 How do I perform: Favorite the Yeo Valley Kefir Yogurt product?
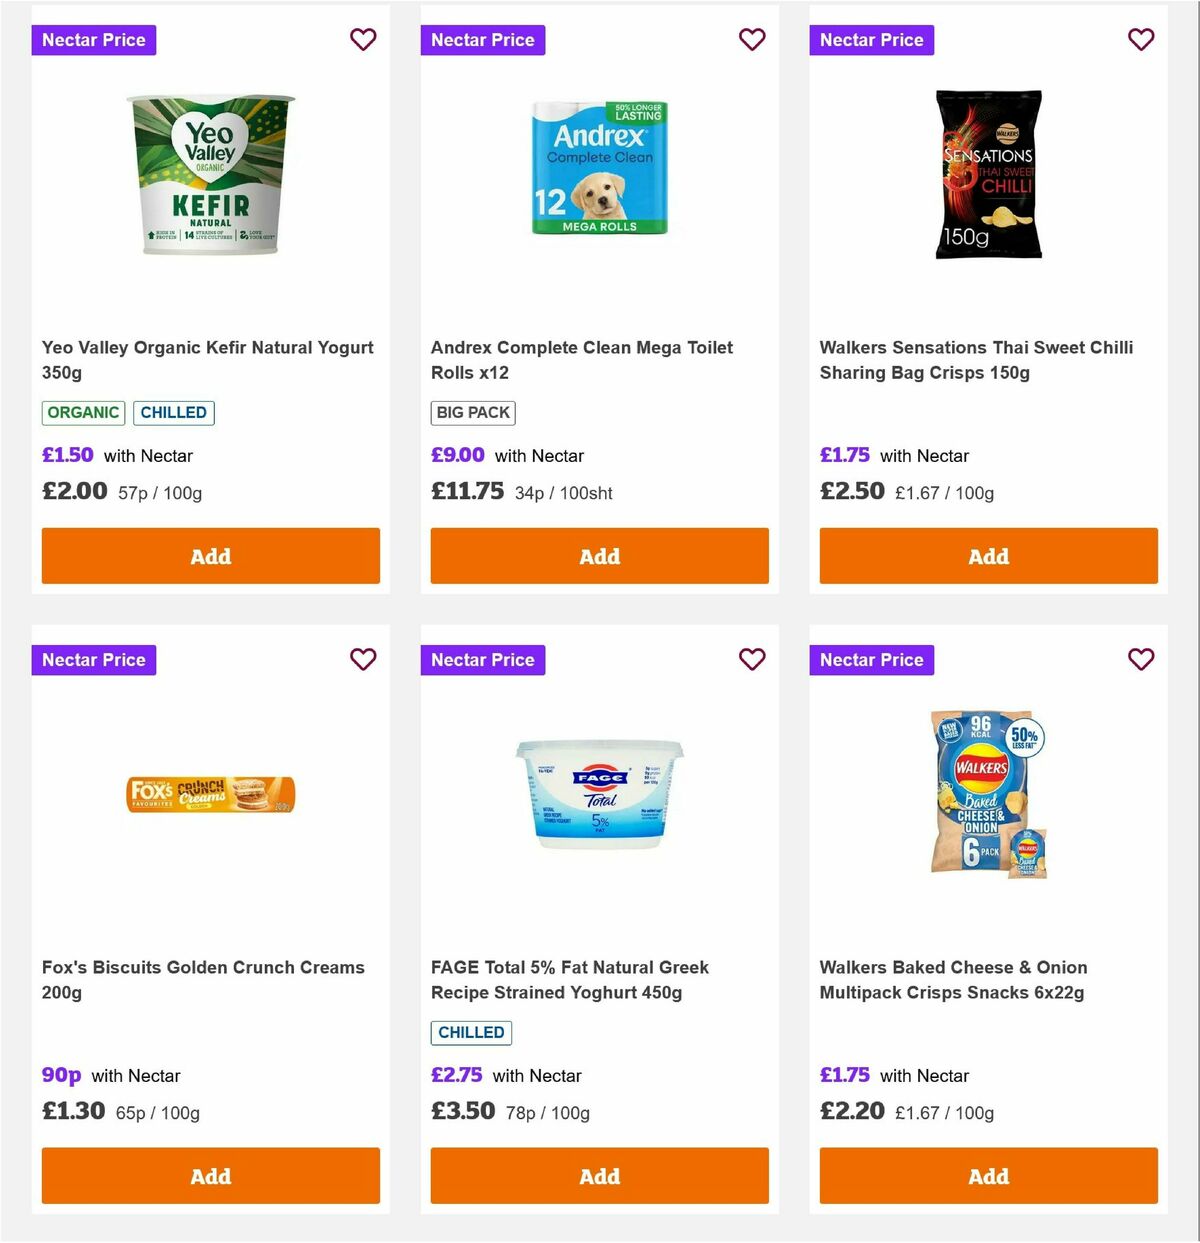363,40
